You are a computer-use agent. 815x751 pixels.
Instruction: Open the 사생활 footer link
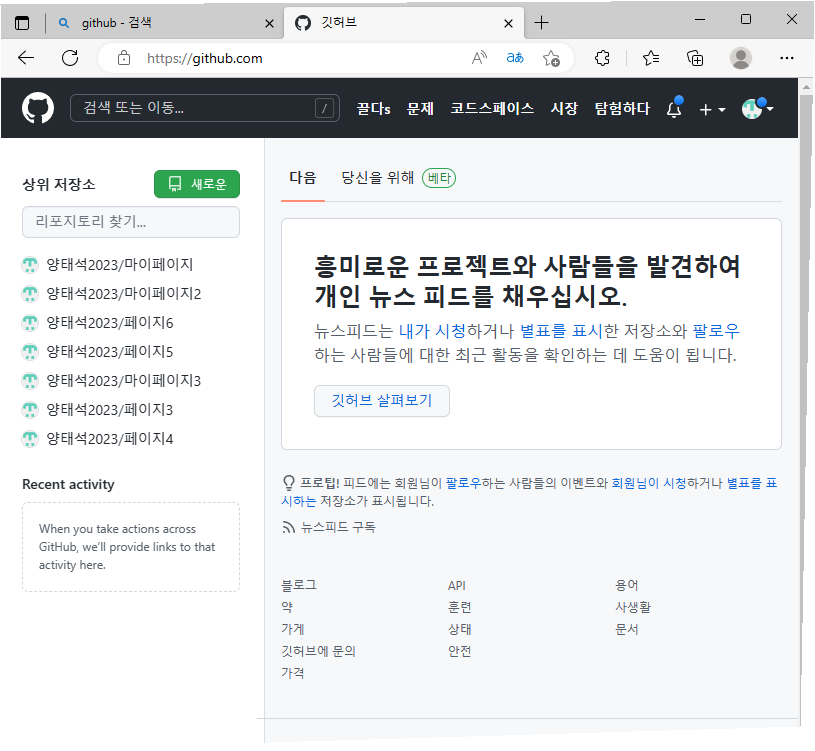point(633,607)
